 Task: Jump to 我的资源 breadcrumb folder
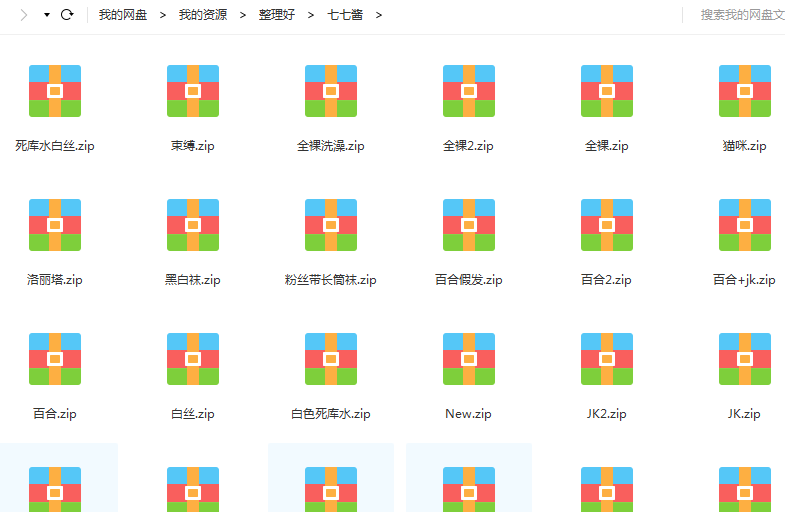(203, 15)
